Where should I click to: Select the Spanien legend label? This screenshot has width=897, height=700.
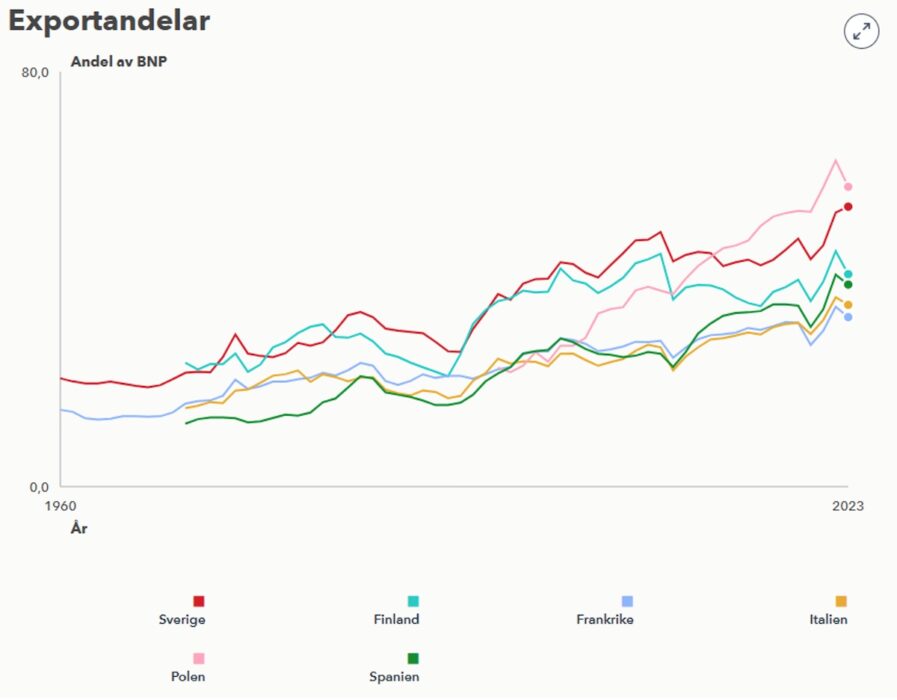(394, 676)
